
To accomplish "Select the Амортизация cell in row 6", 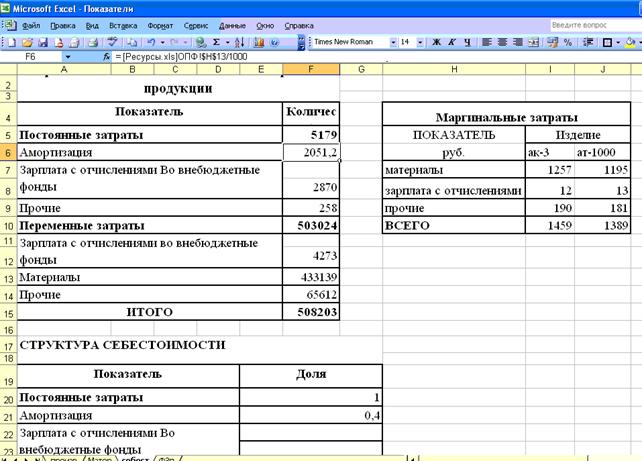I will [150, 152].
